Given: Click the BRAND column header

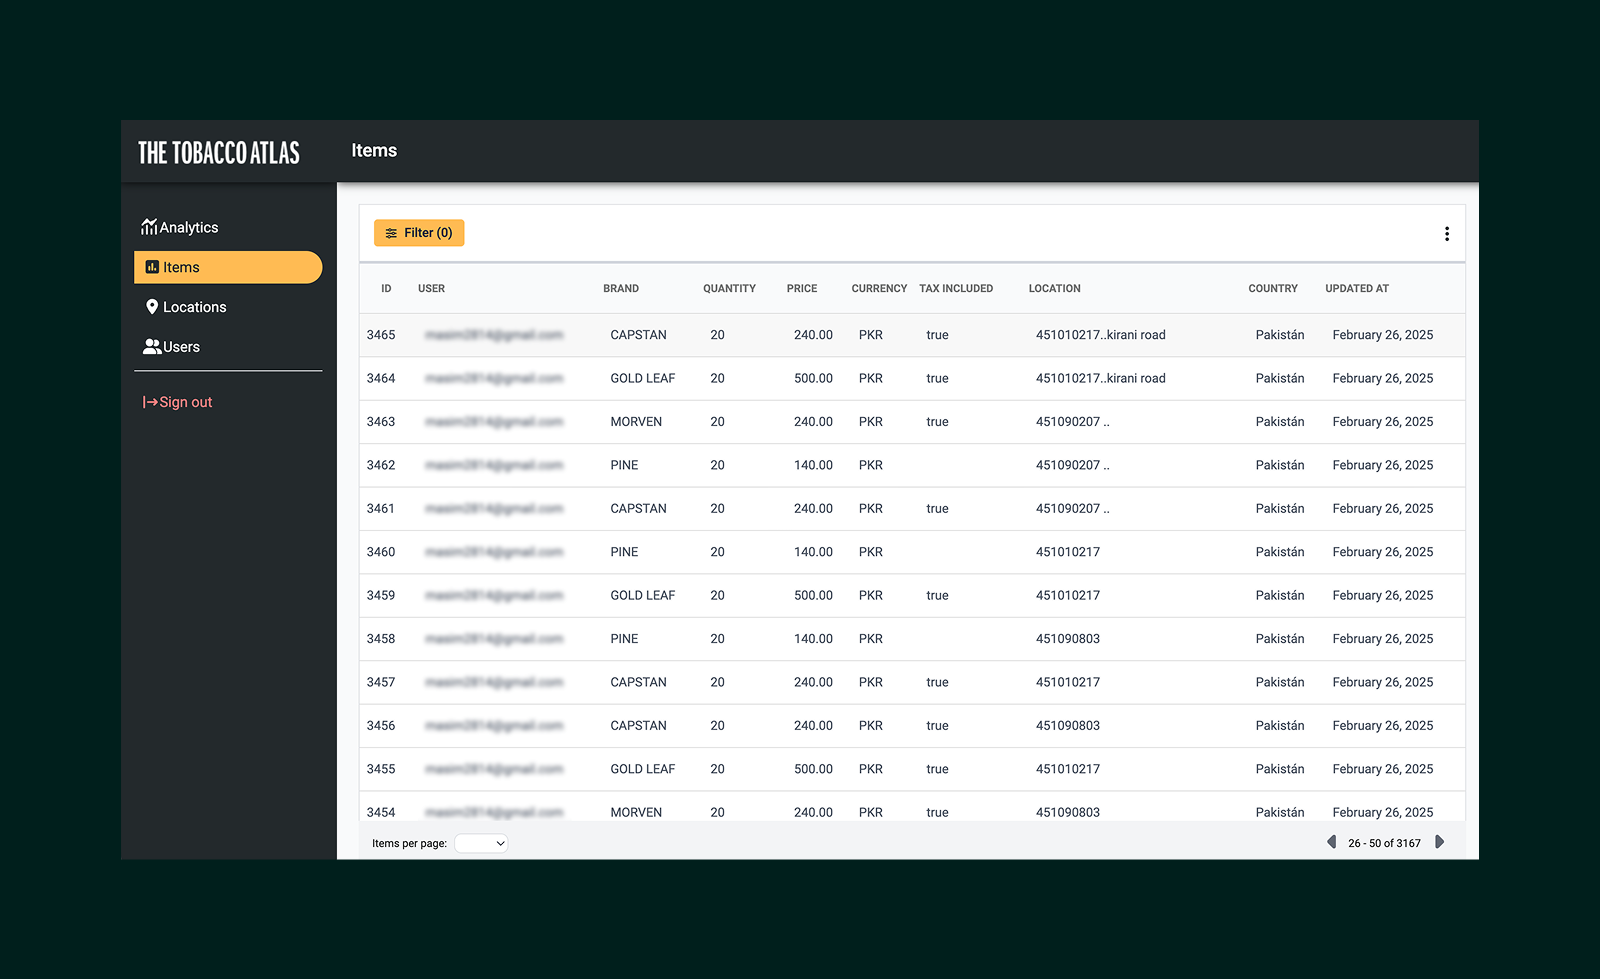Looking at the screenshot, I should (621, 288).
